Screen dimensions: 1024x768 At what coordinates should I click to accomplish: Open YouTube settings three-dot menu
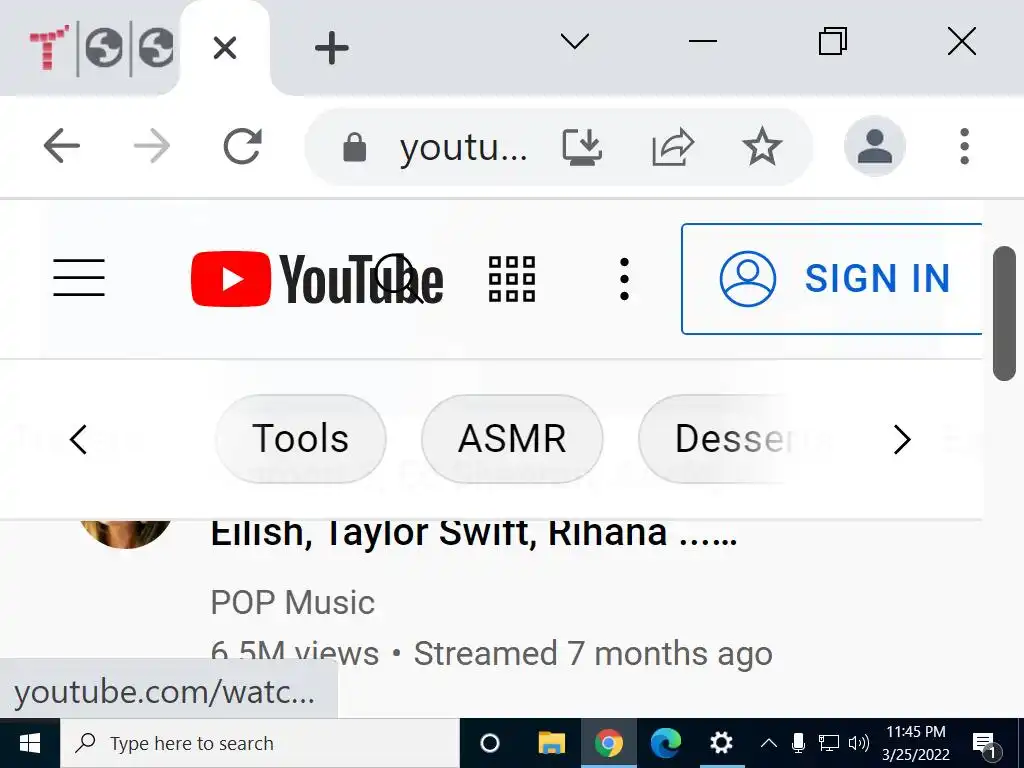tap(624, 279)
